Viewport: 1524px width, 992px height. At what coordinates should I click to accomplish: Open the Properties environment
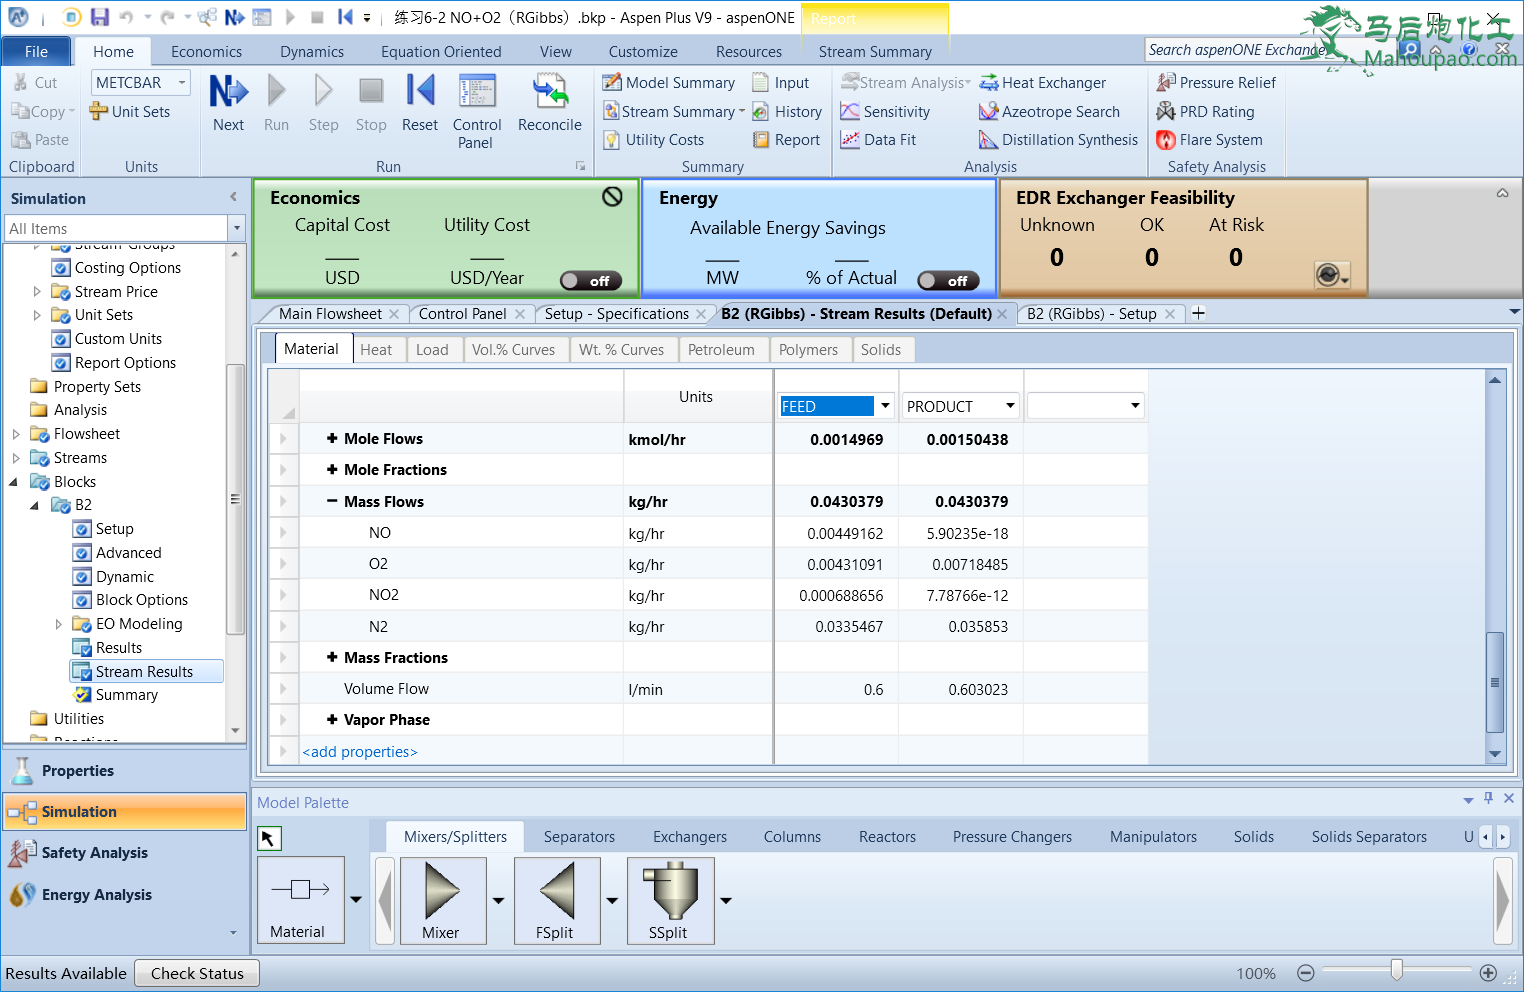(125, 771)
